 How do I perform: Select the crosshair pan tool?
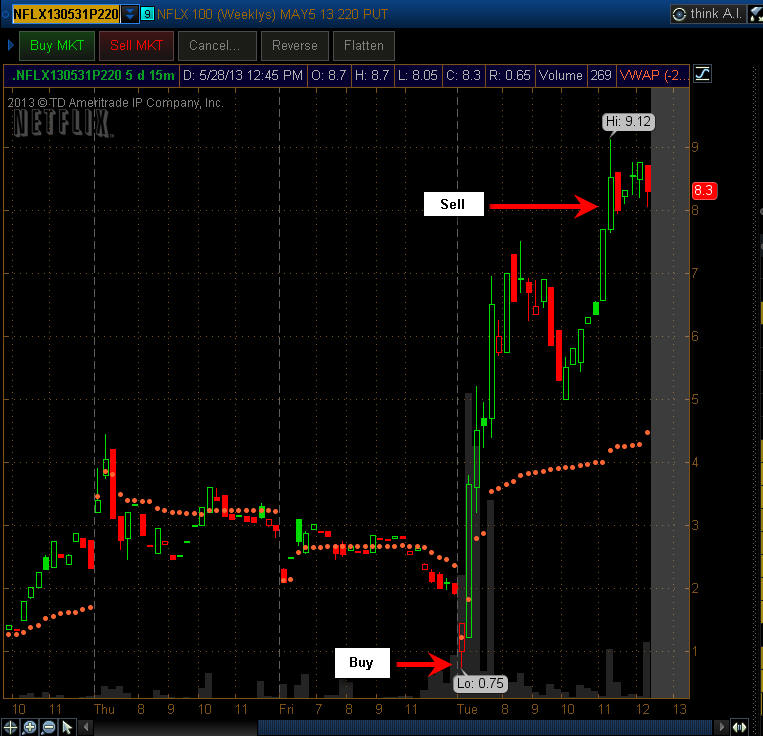[x=11, y=728]
